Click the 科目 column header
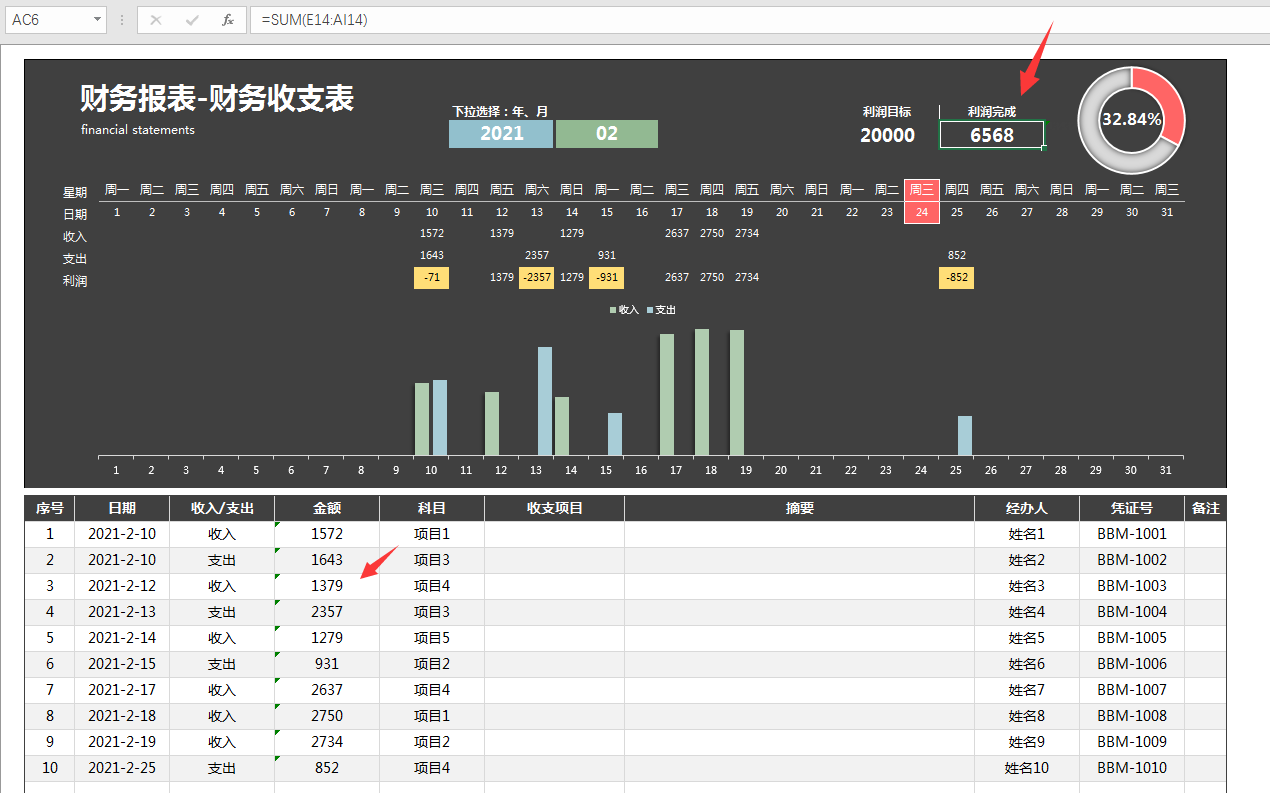The width and height of the screenshot is (1270, 793). pos(432,508)
